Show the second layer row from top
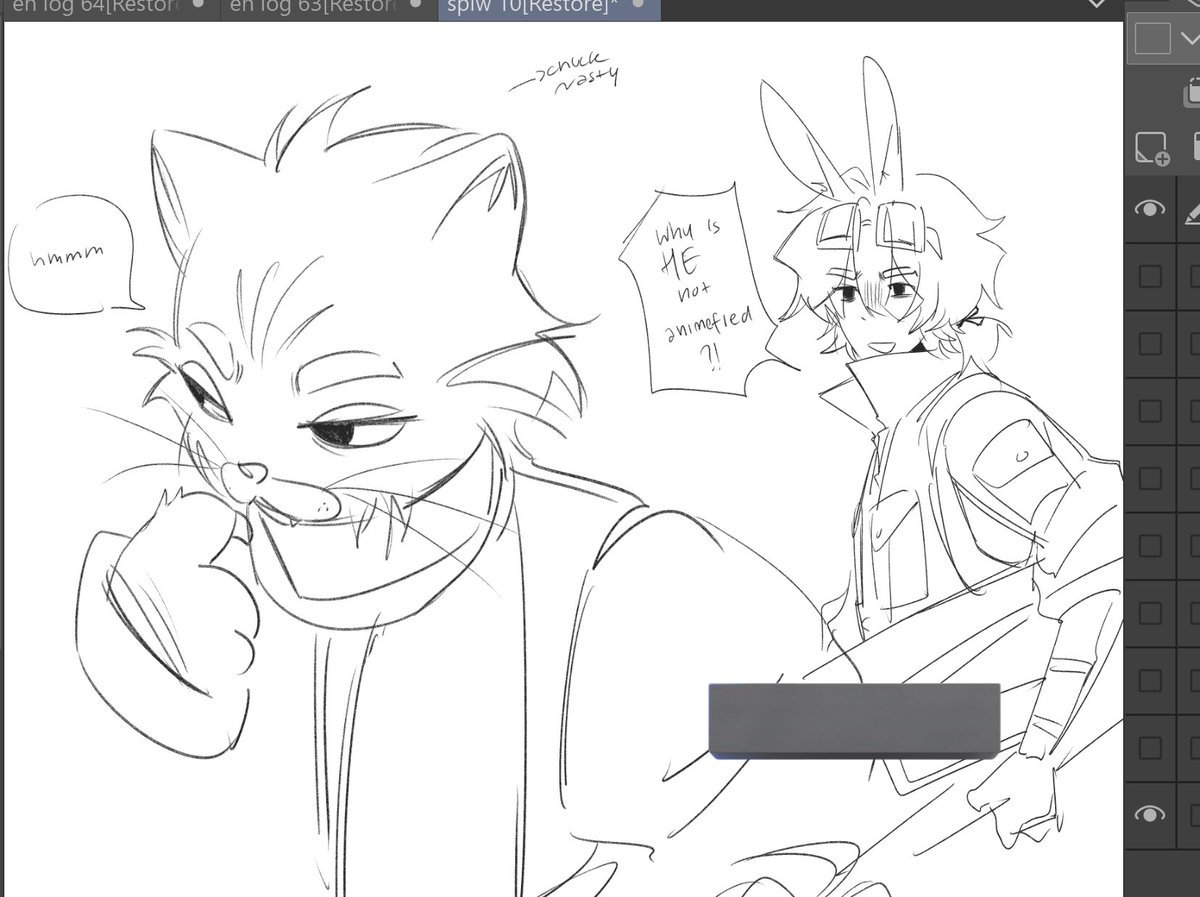1200x897 pixels. tap(1151, 276)
